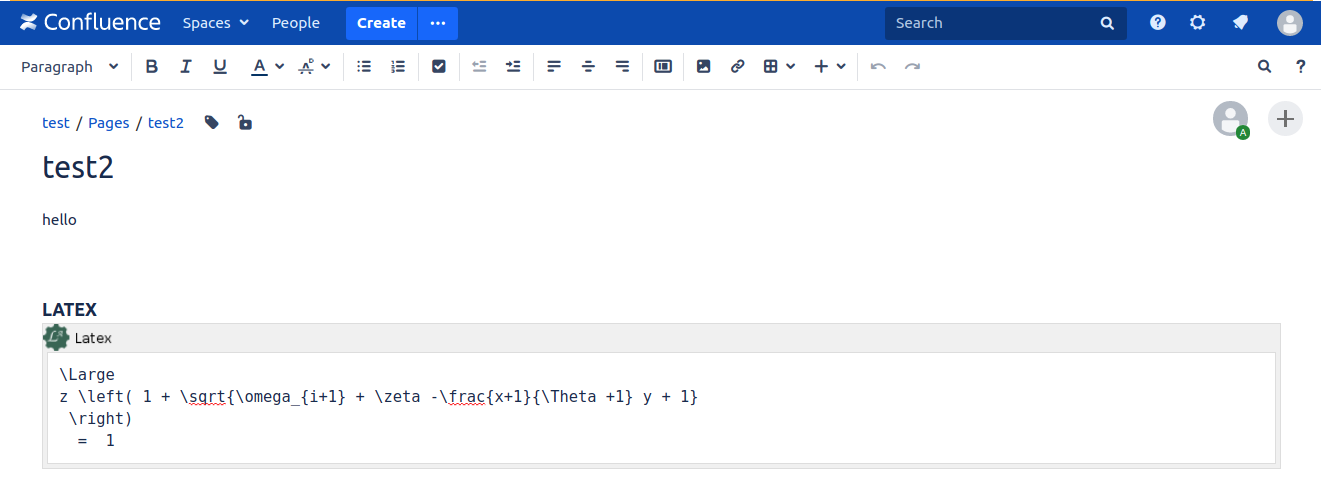Insert a task list checkbox
1321x497 pixels.
click(x=438, y=66)
